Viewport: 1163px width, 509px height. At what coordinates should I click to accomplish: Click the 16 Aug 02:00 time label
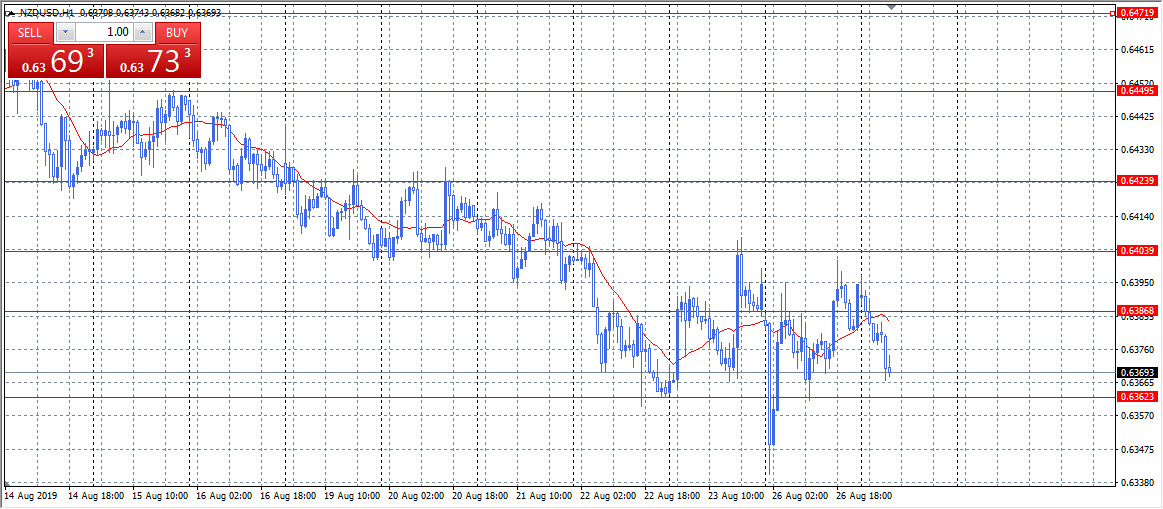point(223,495)
